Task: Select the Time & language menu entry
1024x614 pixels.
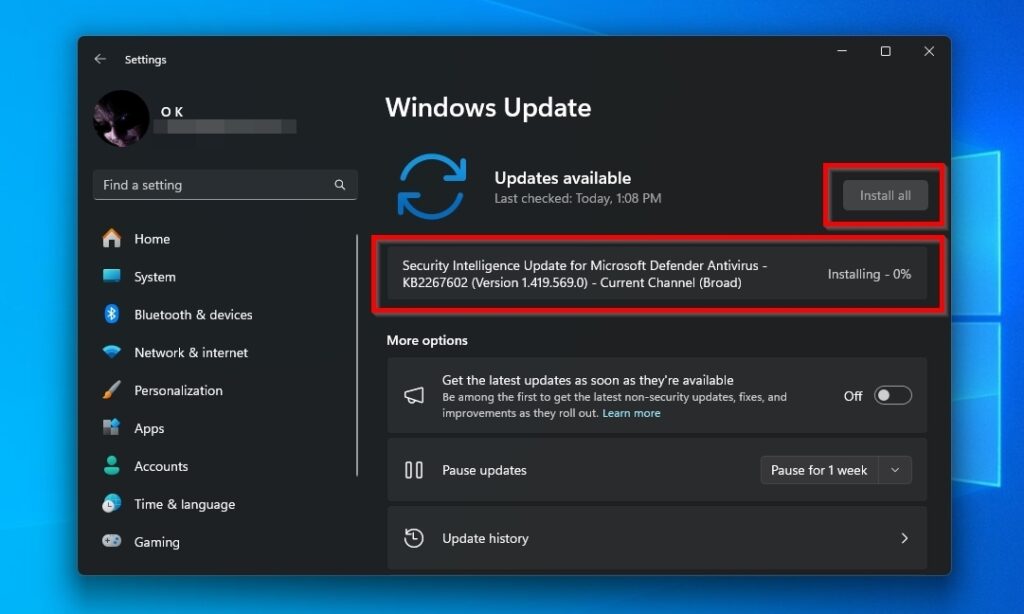Action: [x=185, y=504]
